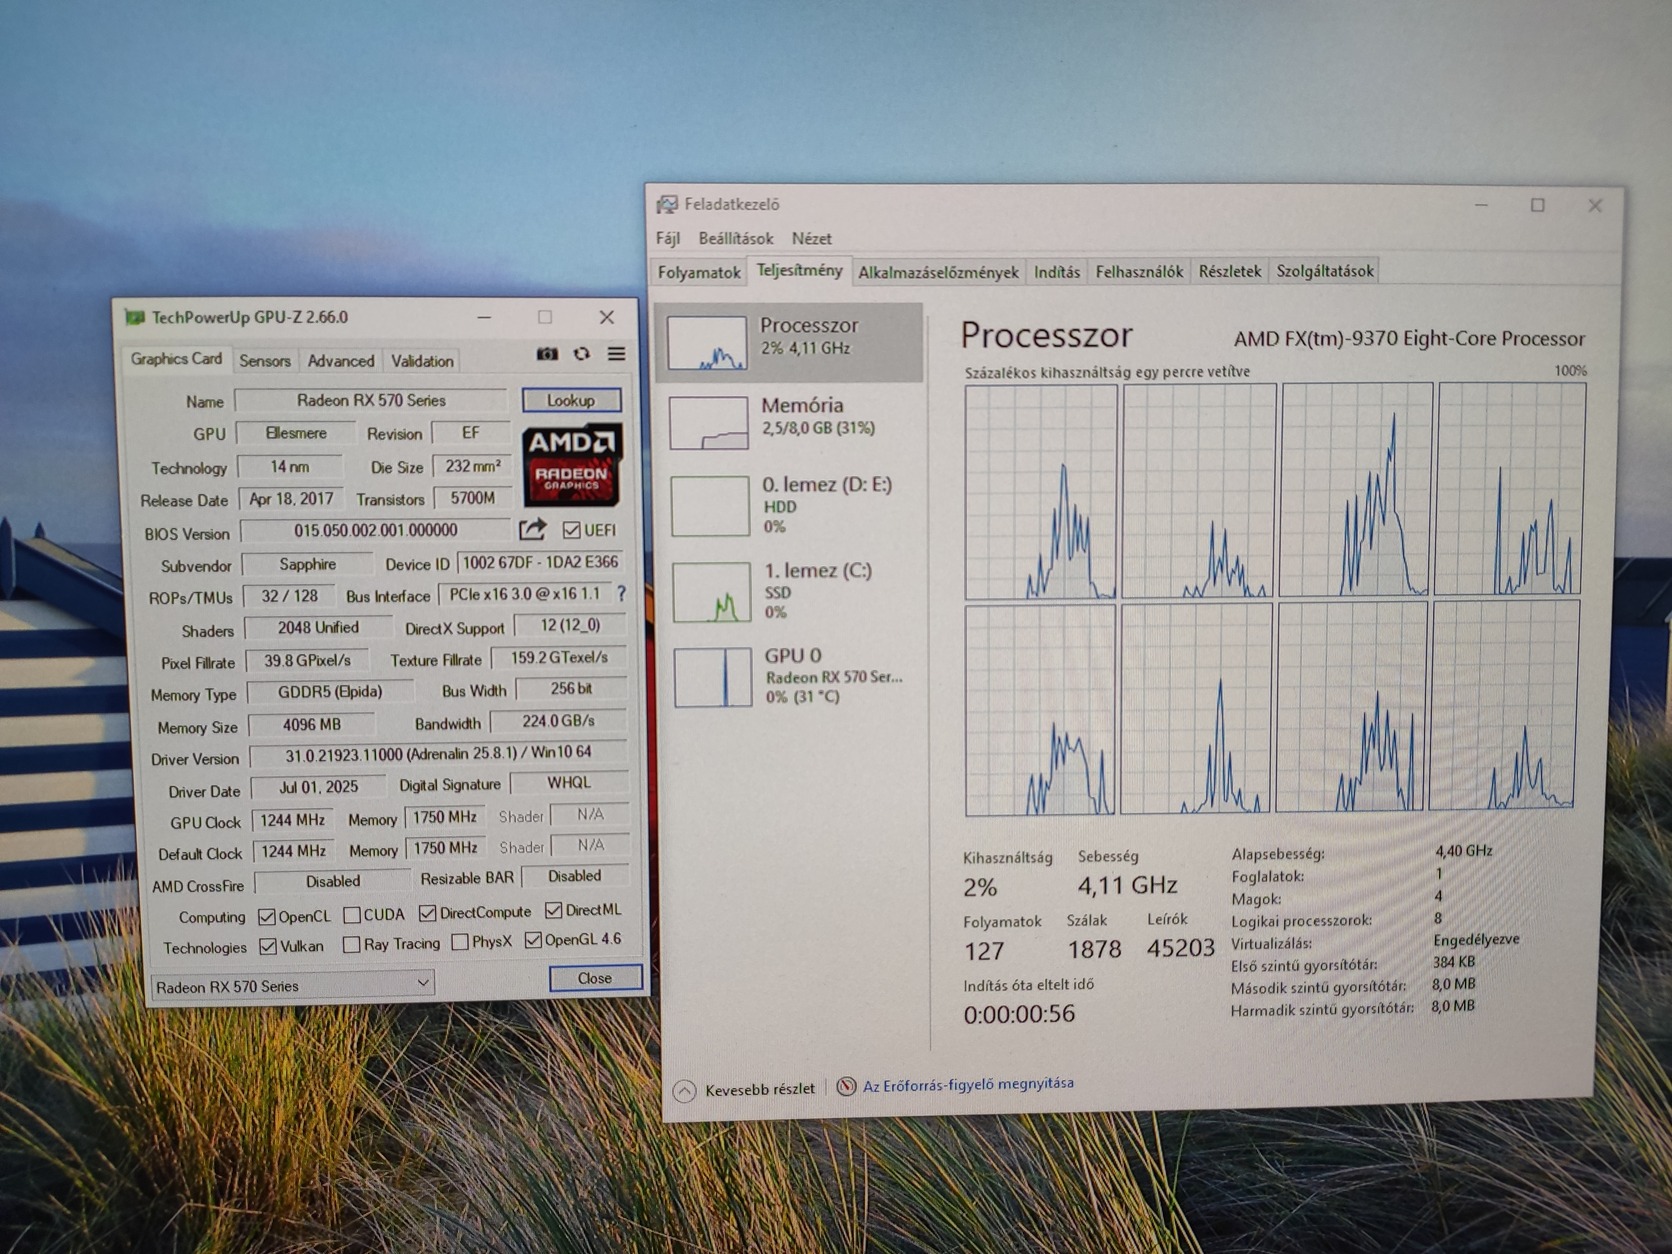The image size is (1672, 1254).
Task: Click the Feladatkezelő title bar icon
Action: point(666,204)
